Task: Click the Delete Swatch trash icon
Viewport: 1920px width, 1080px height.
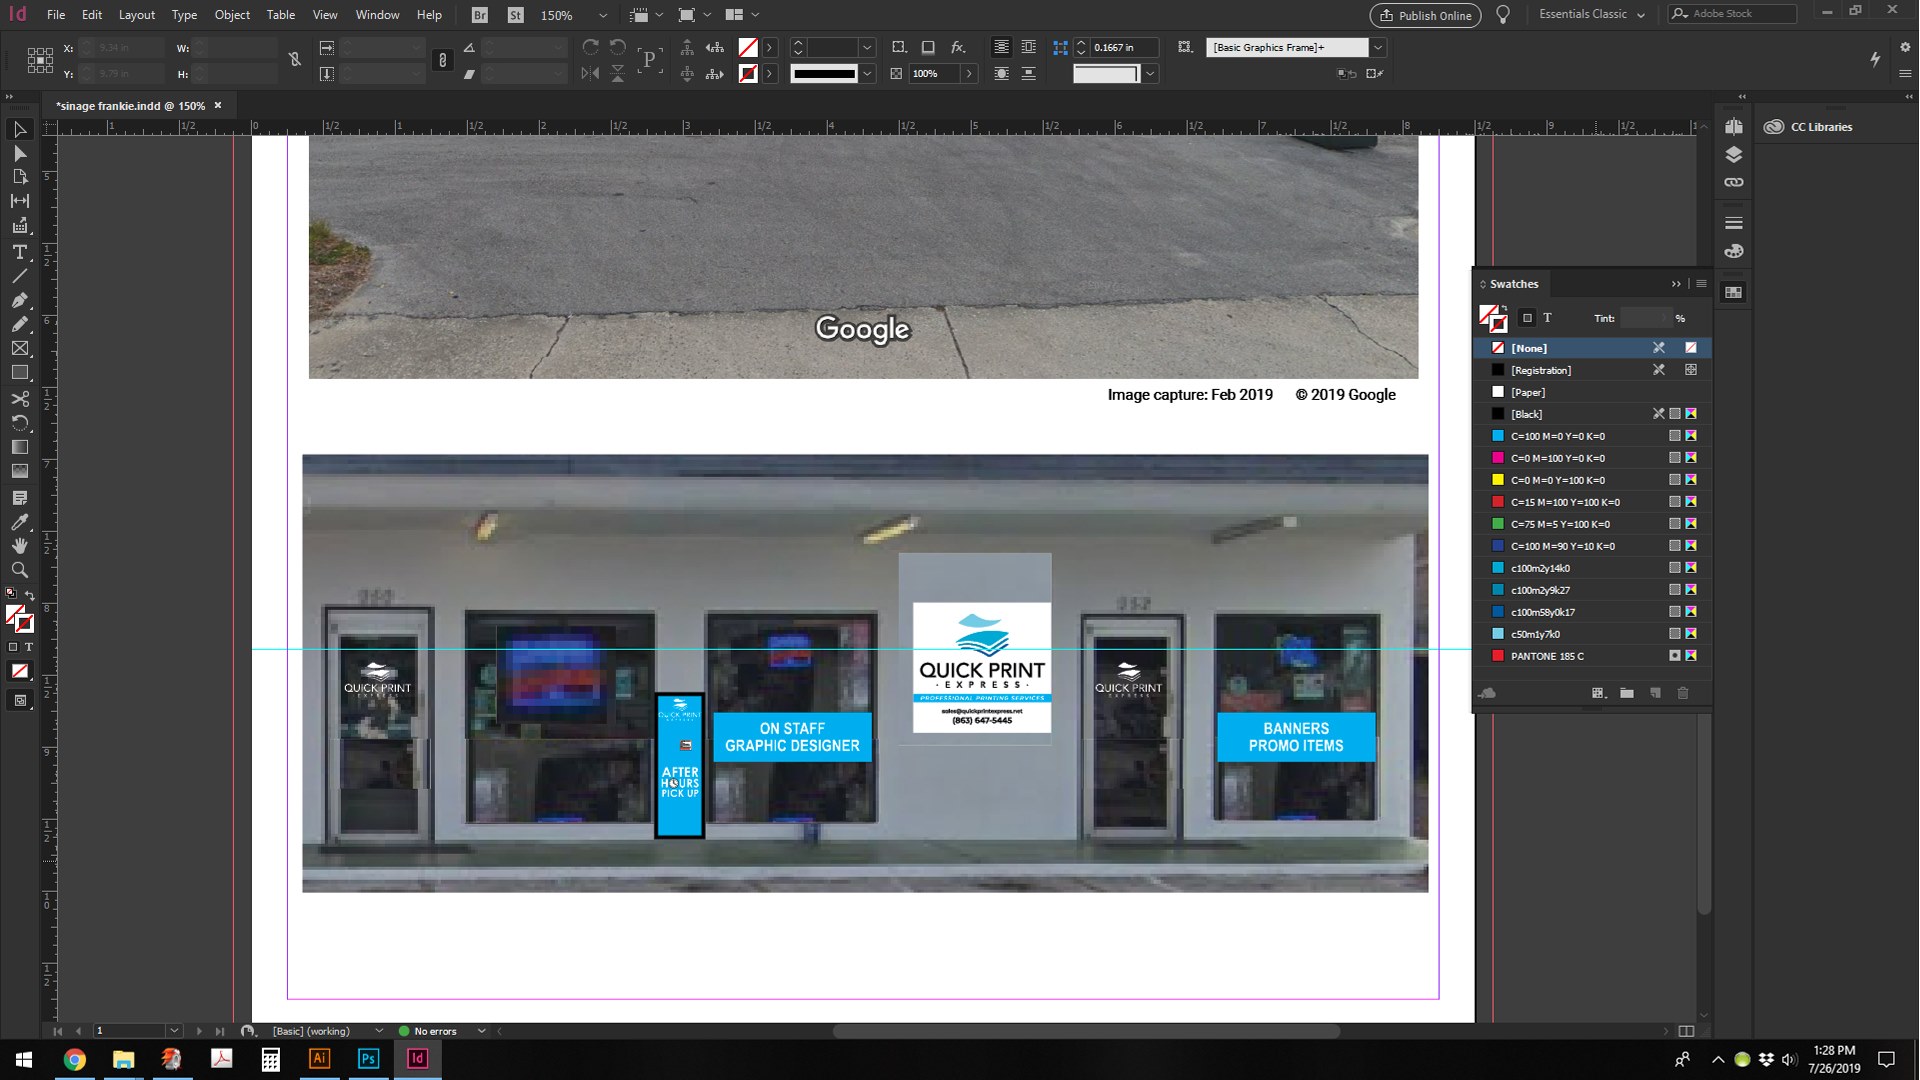Action: [x=1683, y=693]
